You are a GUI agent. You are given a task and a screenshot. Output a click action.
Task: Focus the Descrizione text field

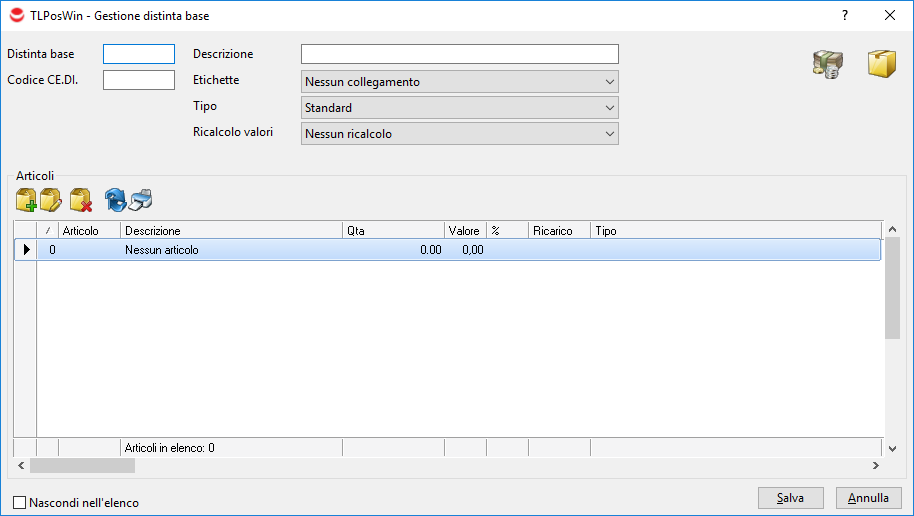point(459,54)
